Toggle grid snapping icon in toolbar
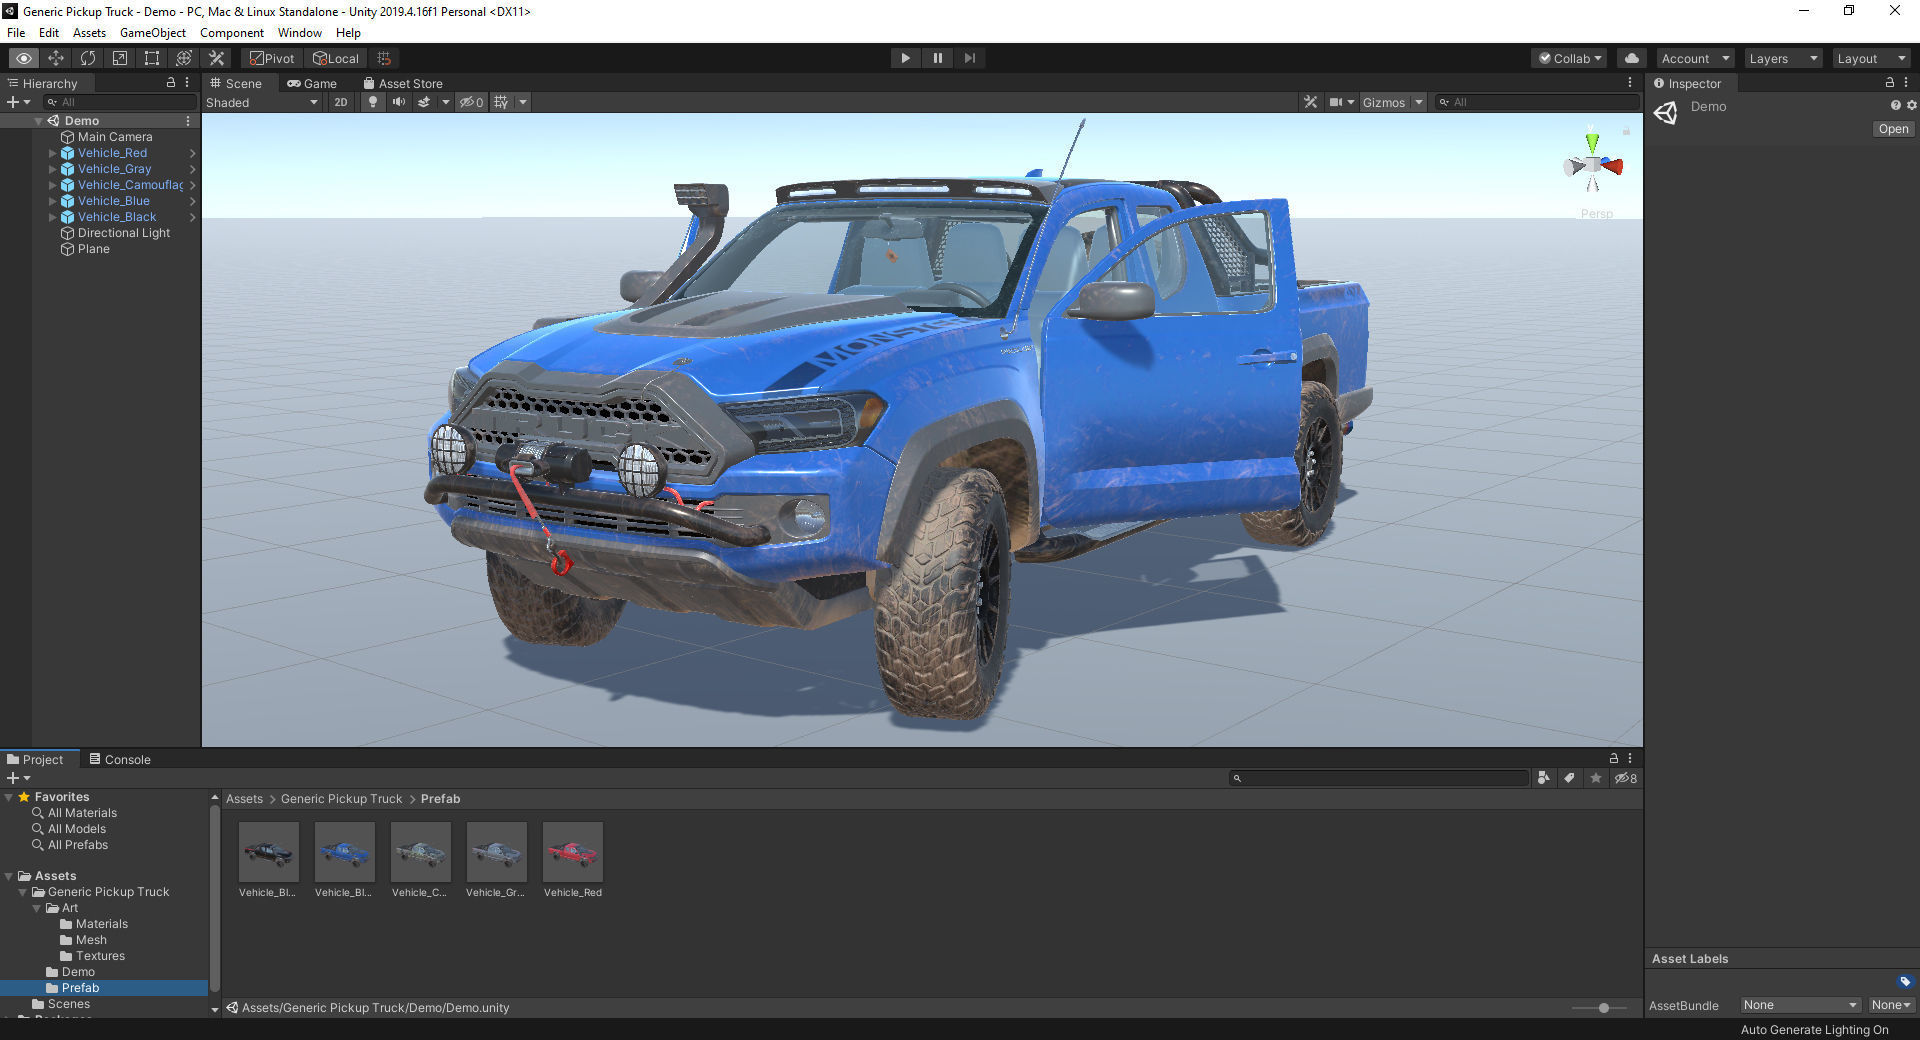 [384, 58]
